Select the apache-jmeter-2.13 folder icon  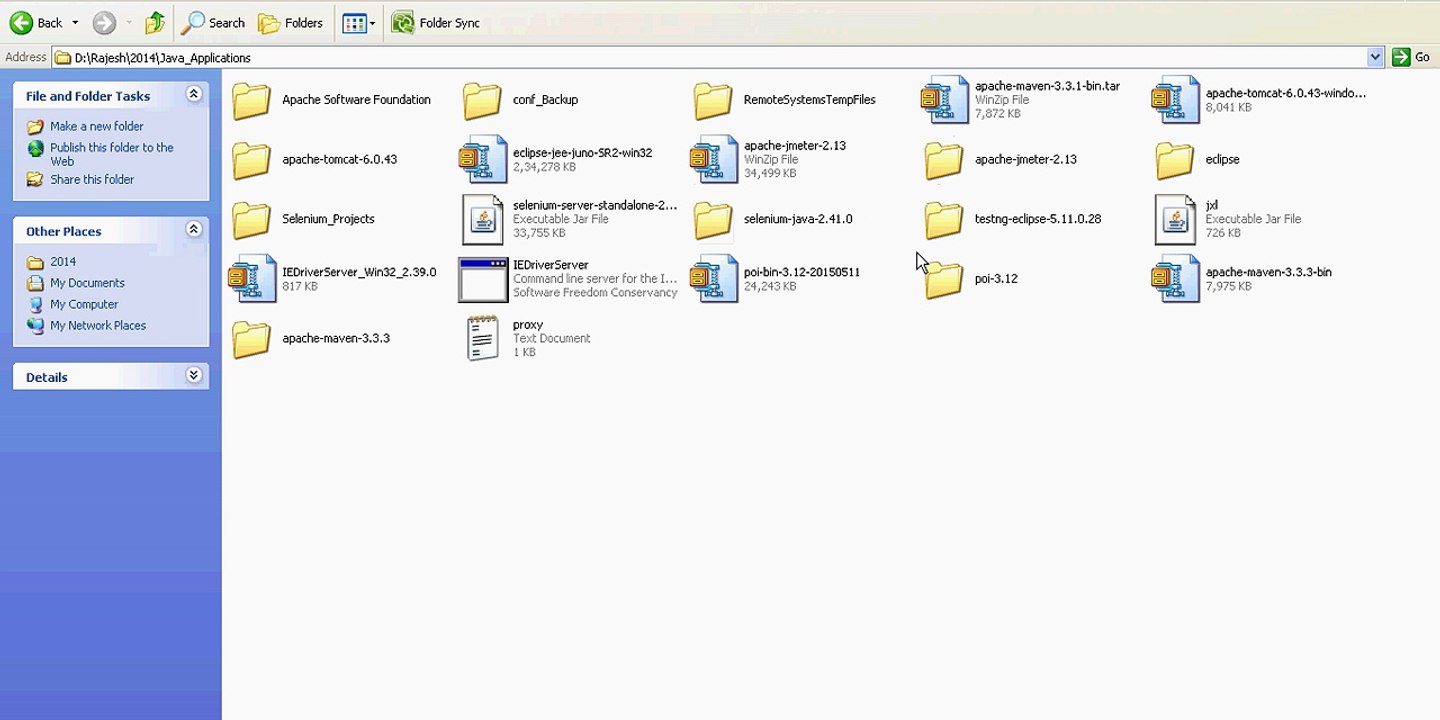[x=944, y=160]
